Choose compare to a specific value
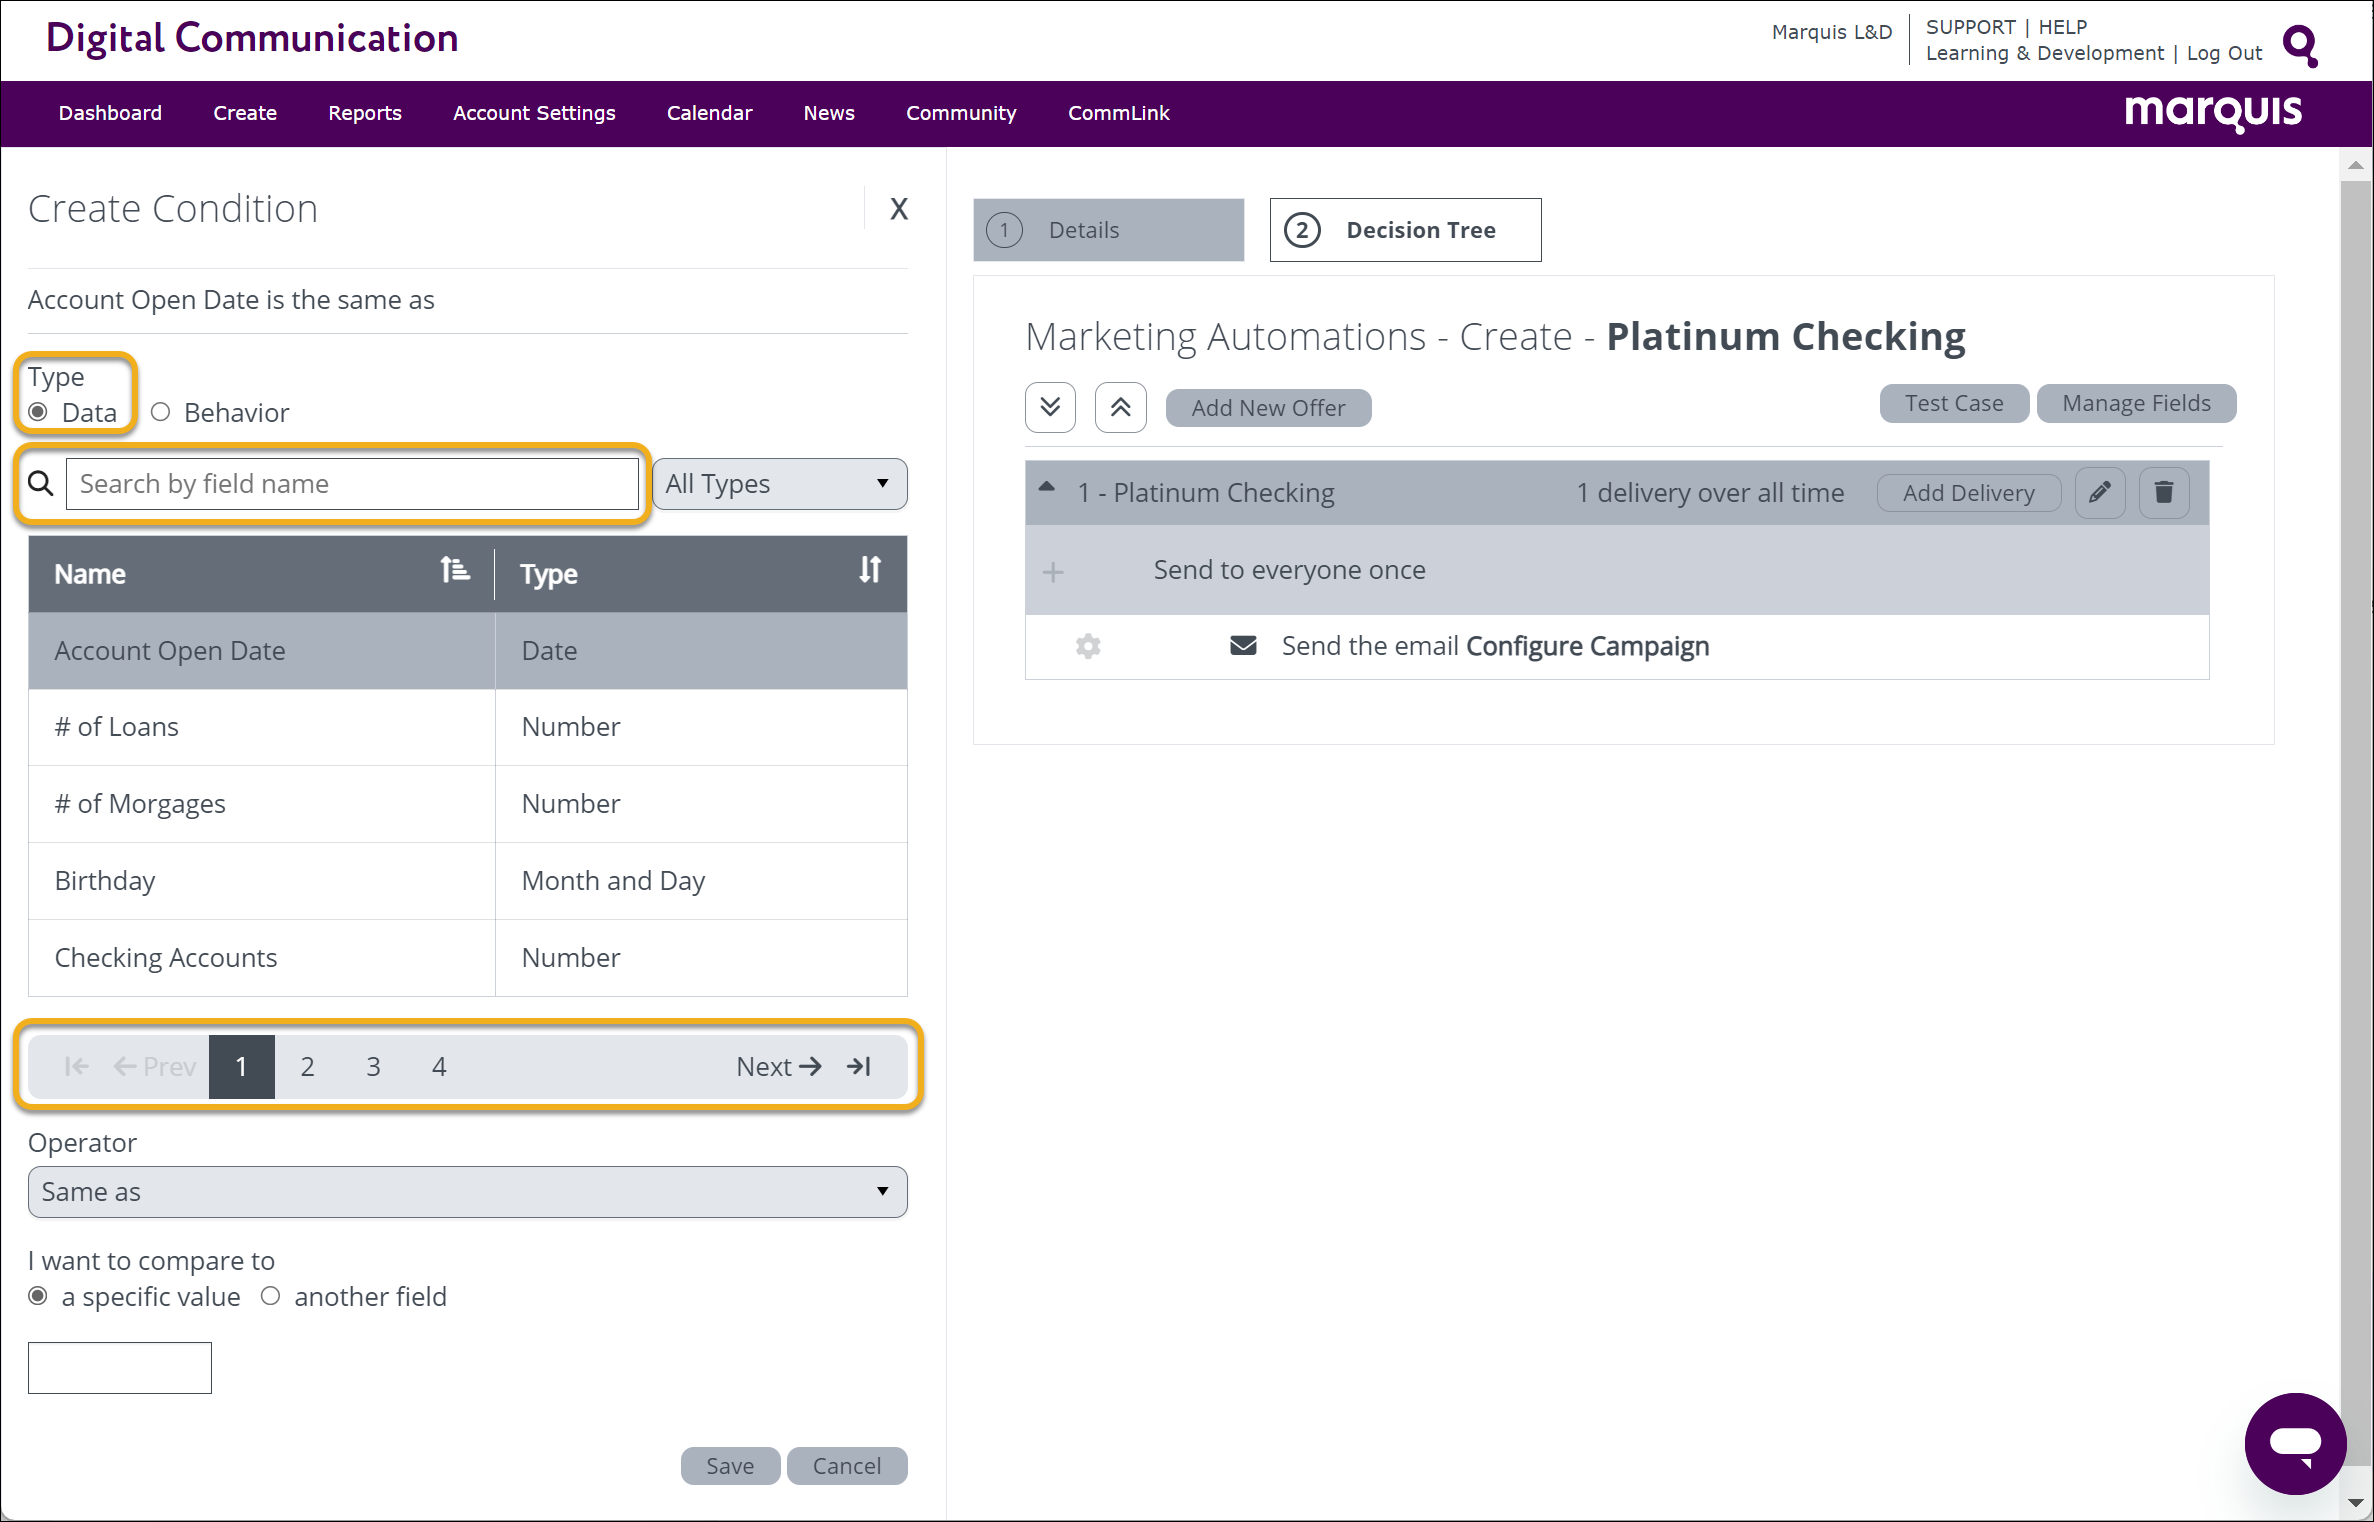Viewport: 2374px width, 1522px height. tap(38, 1296)
